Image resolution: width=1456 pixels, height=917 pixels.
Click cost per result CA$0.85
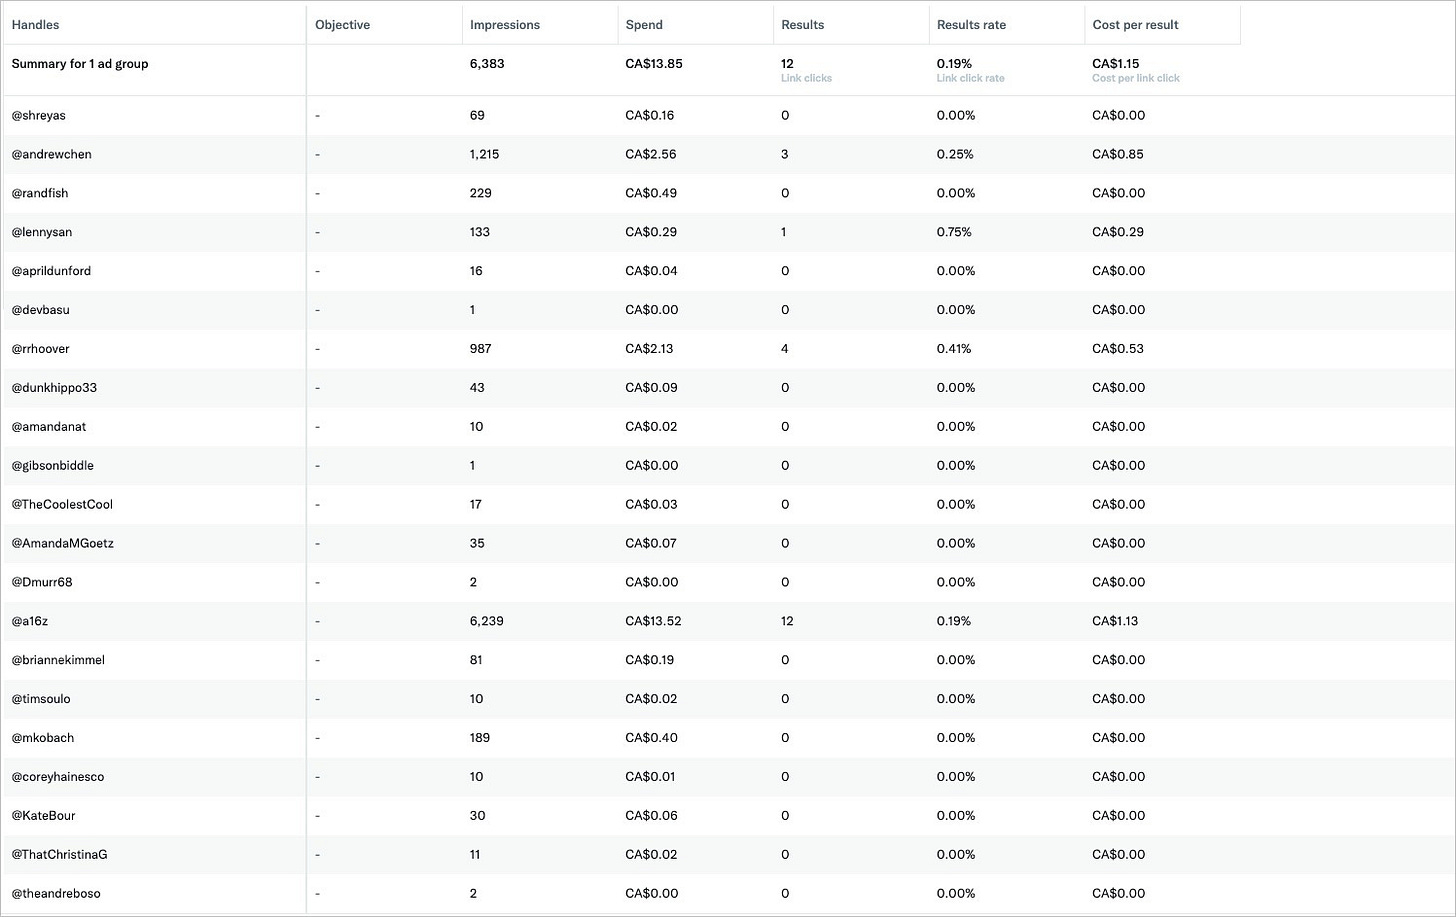pos(1118,155)
